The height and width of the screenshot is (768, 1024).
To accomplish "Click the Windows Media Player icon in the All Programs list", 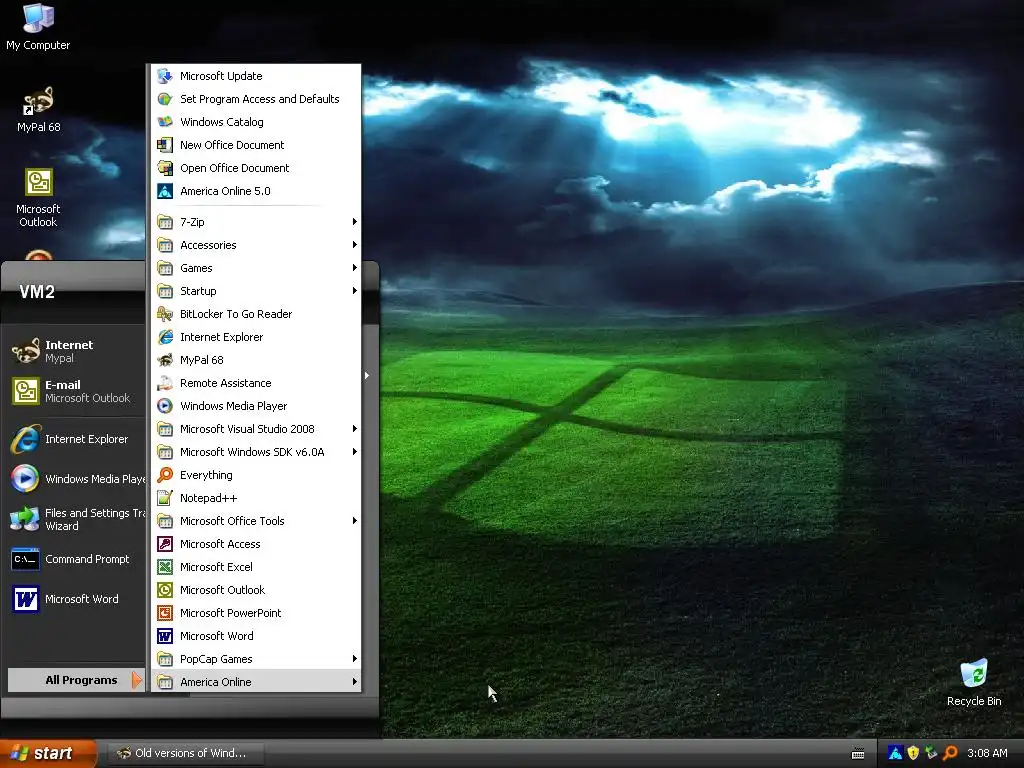I will 165,406.
